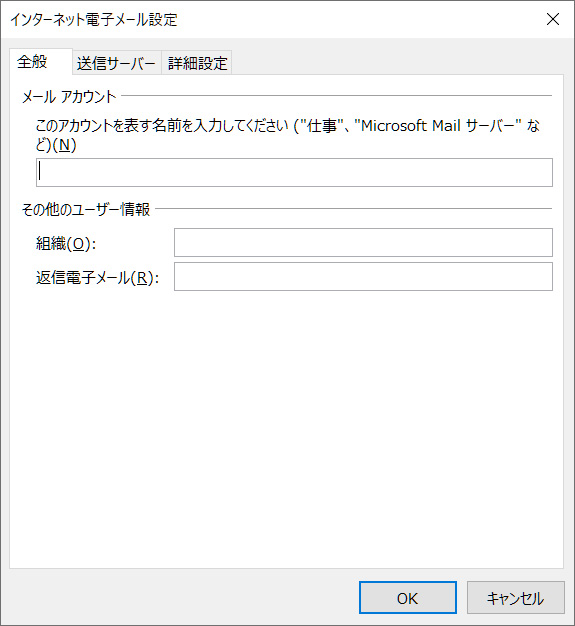Click into the 組織 input box

pyautogui.click(x=363, y=242)
